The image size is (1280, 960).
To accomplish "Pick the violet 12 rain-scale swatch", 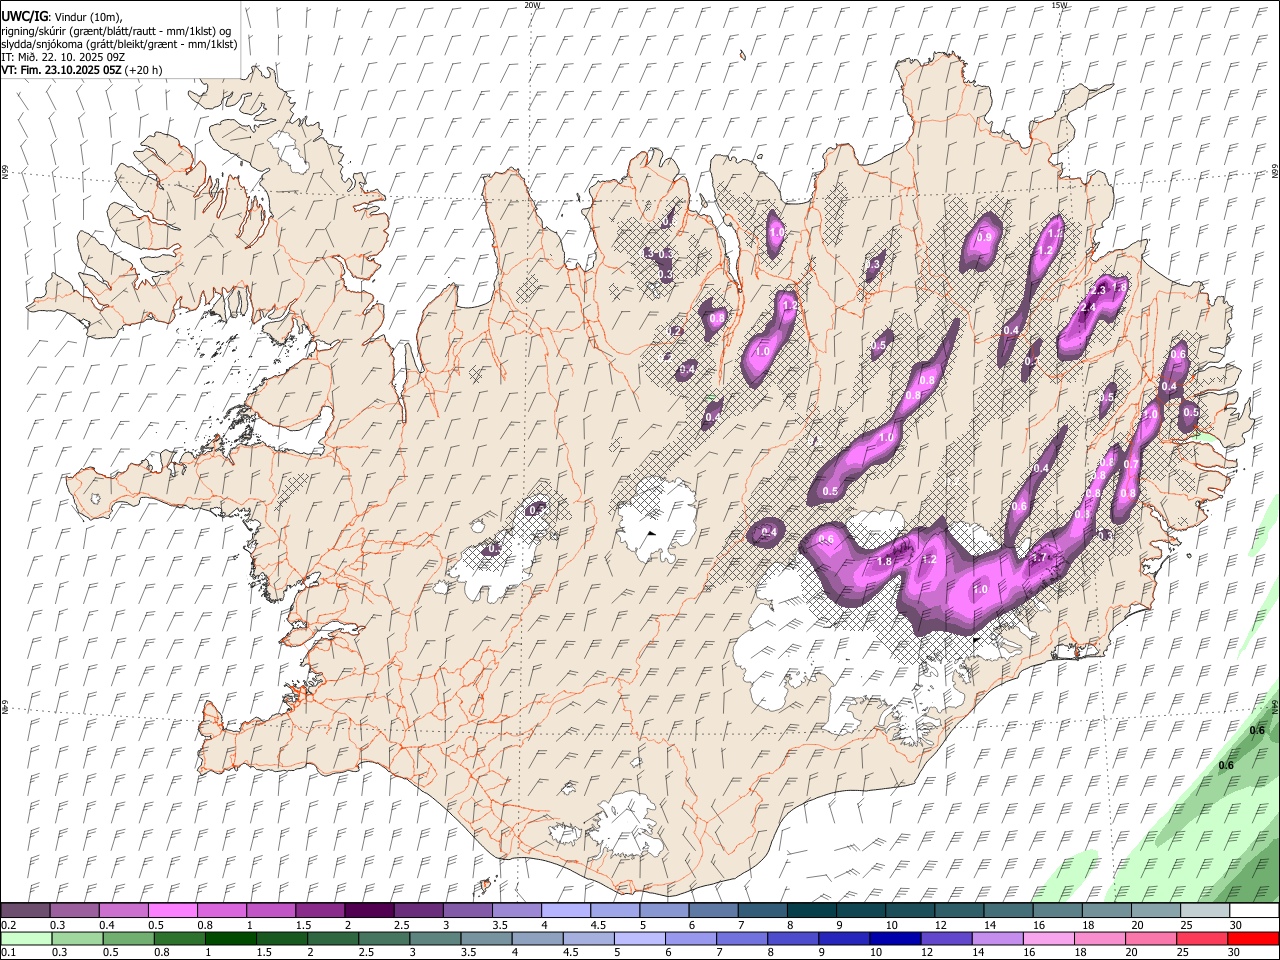I will point(945,939).
